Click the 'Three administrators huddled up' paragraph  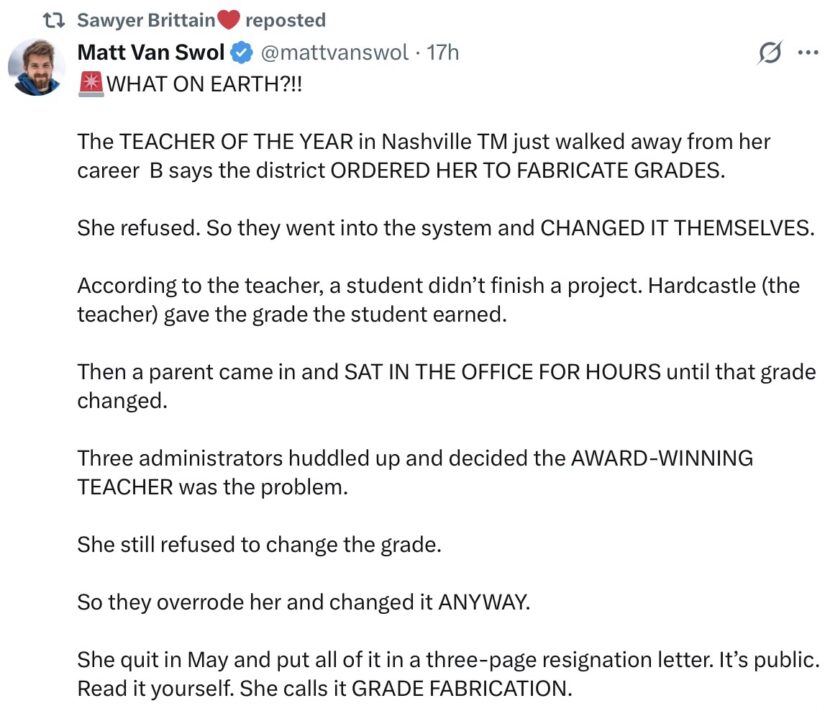(415, 473)
